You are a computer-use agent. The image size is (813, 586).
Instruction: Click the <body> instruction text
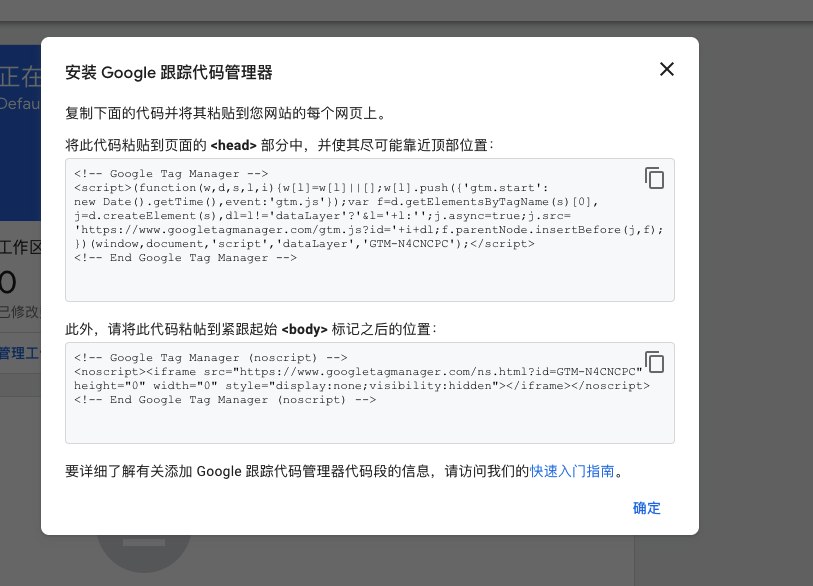(251, 329)
